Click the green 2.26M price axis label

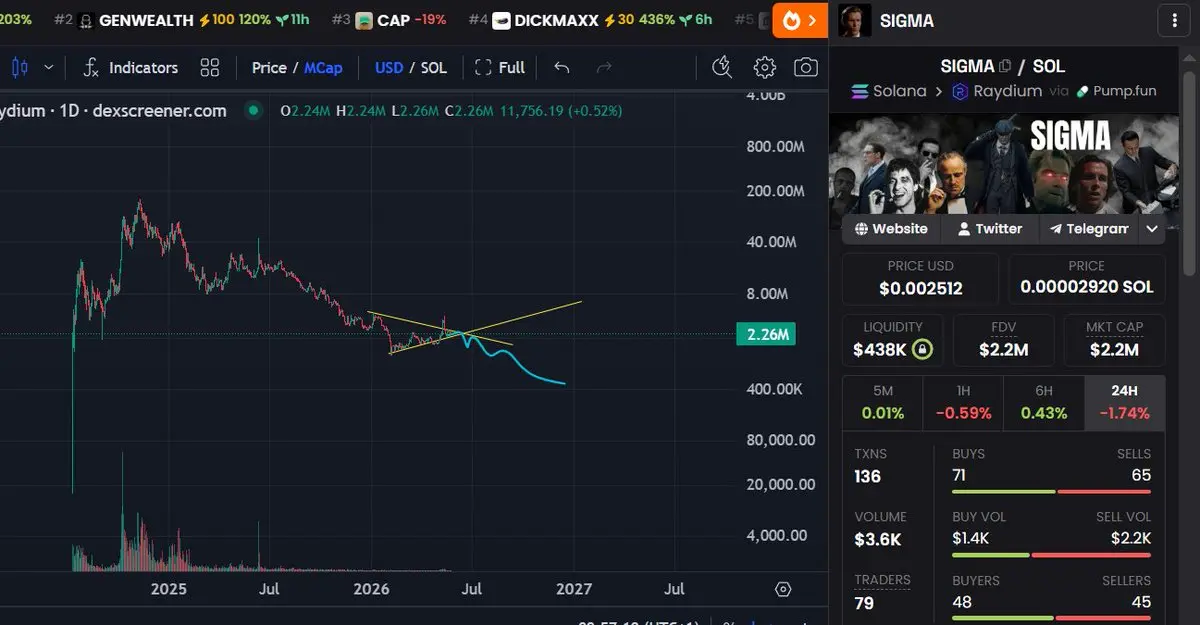point(765,335)
